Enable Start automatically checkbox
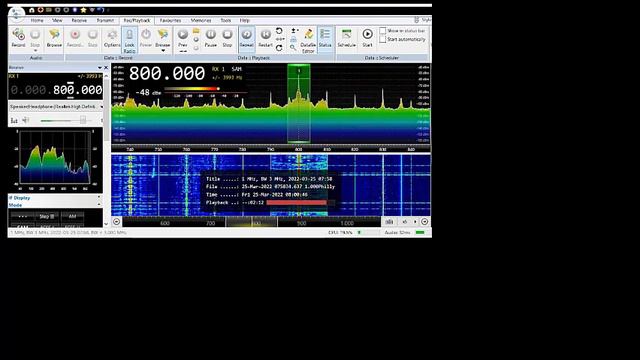The width and height of the screenshot is (640, 360). pos(382,39)
